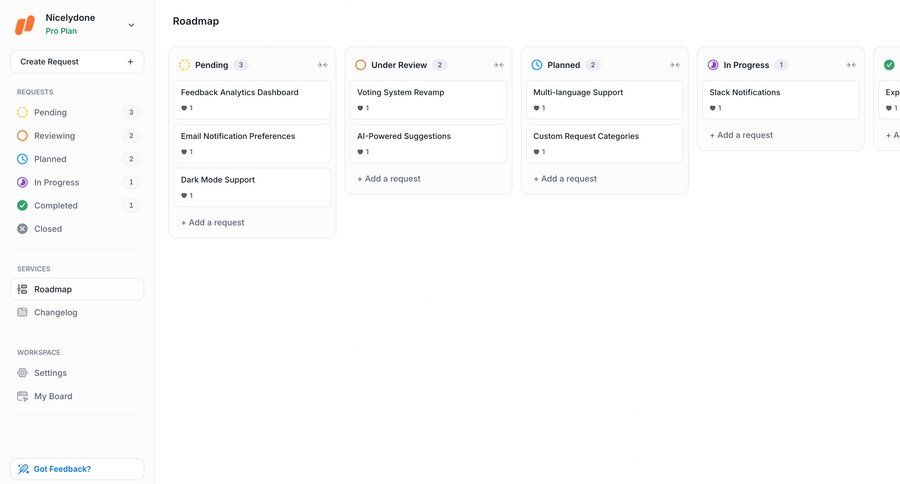Click the Closed icon in sidebar
Viewport: 900px width, 484px height.
[23, 229]
